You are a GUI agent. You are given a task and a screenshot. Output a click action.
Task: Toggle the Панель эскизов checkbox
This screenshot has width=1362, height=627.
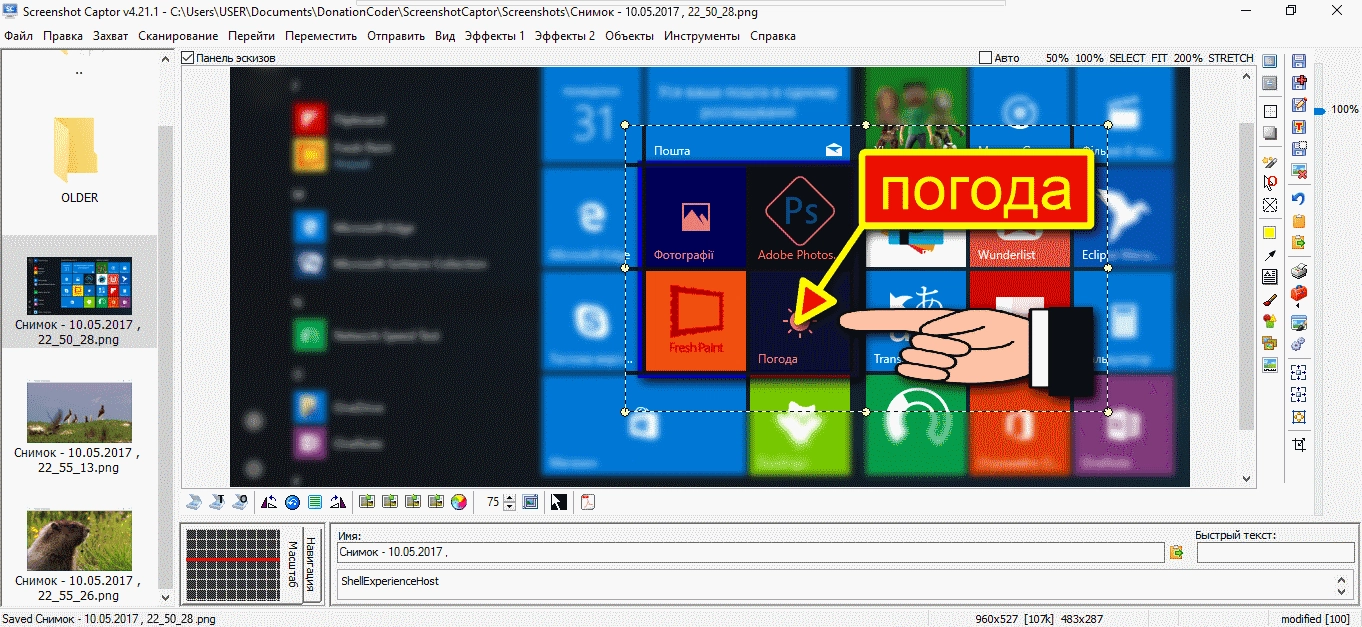[x=188, y=58]
